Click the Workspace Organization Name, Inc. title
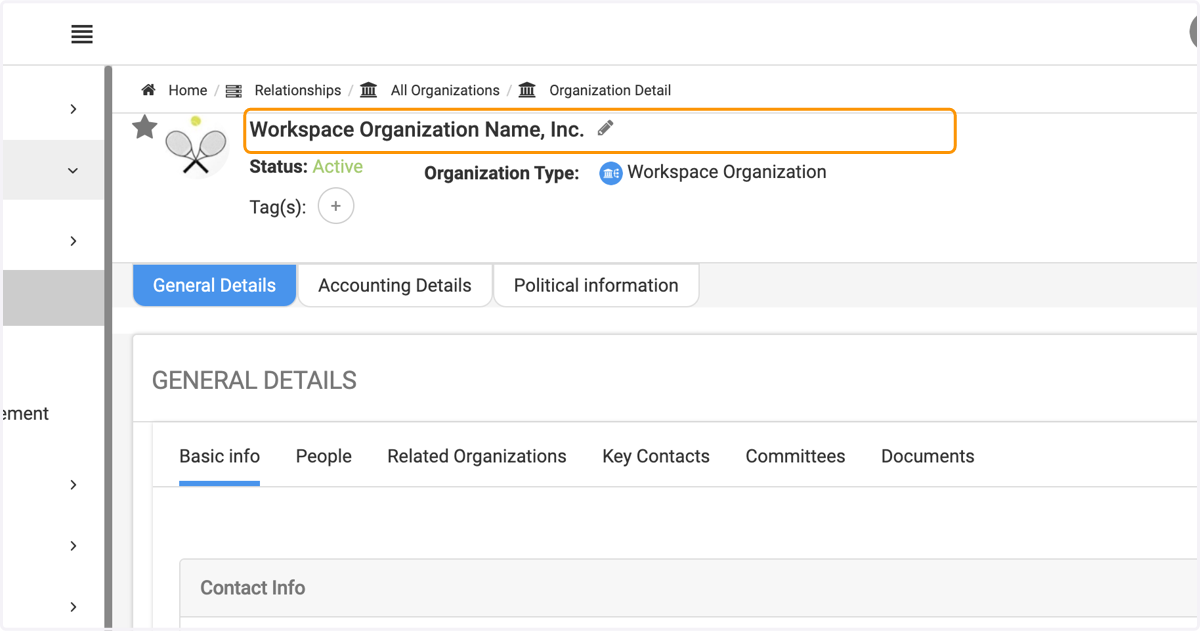The height and width of the screenshot is (631, 1200). [x=417, y=129]
